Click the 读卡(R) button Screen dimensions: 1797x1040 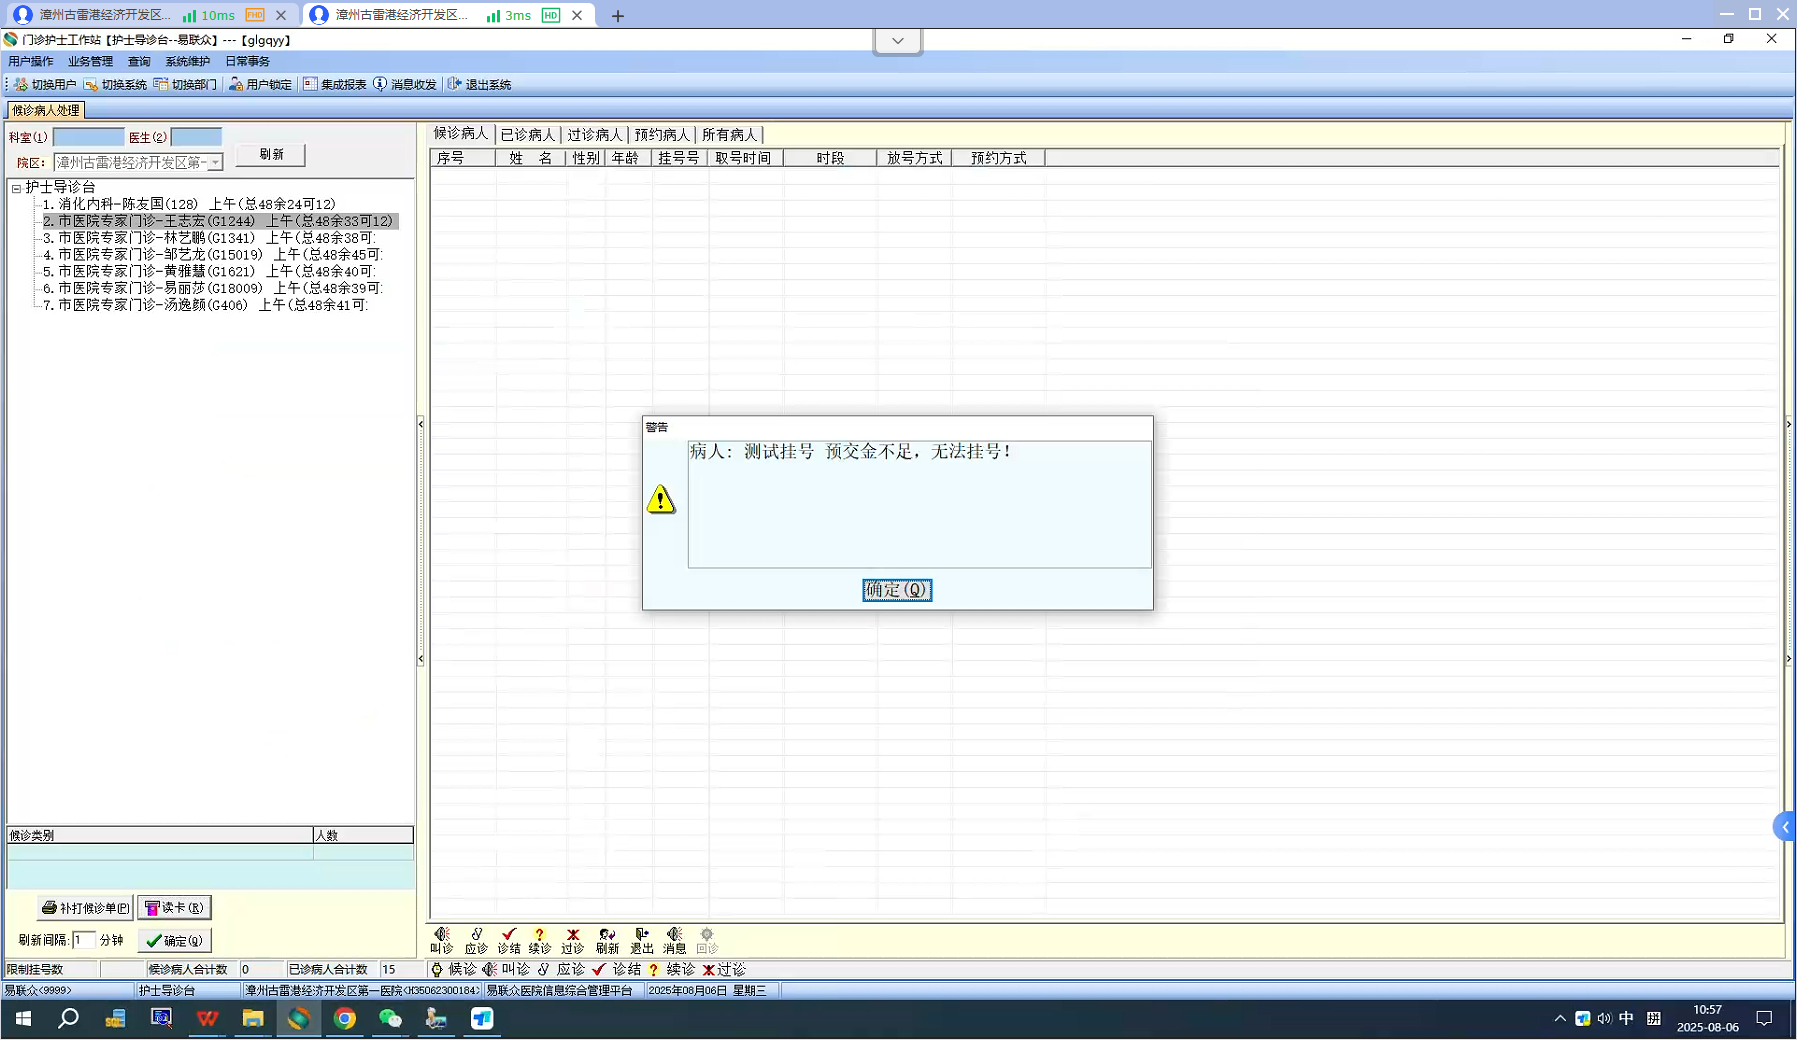click(174, 908)
